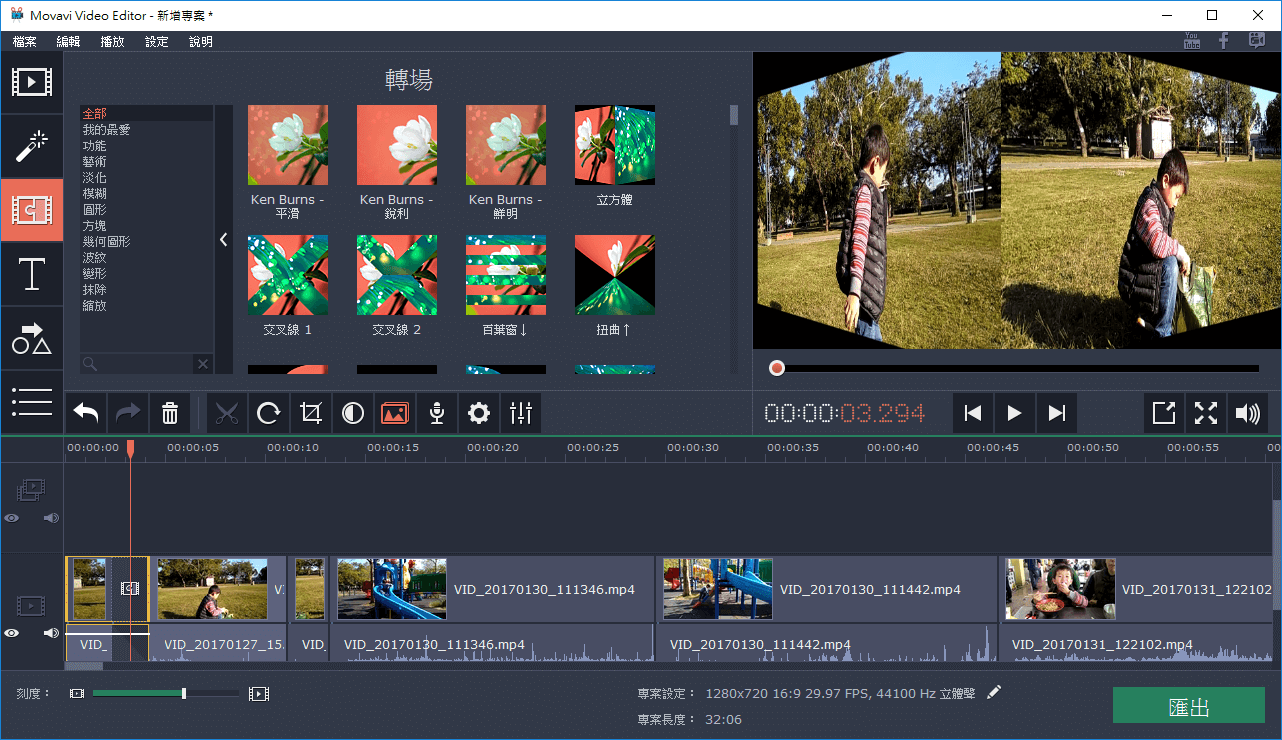Image resolution: width=1282 pixels, height=740 pixels.
Task: Mute the main video track audio
Action: 50,632
